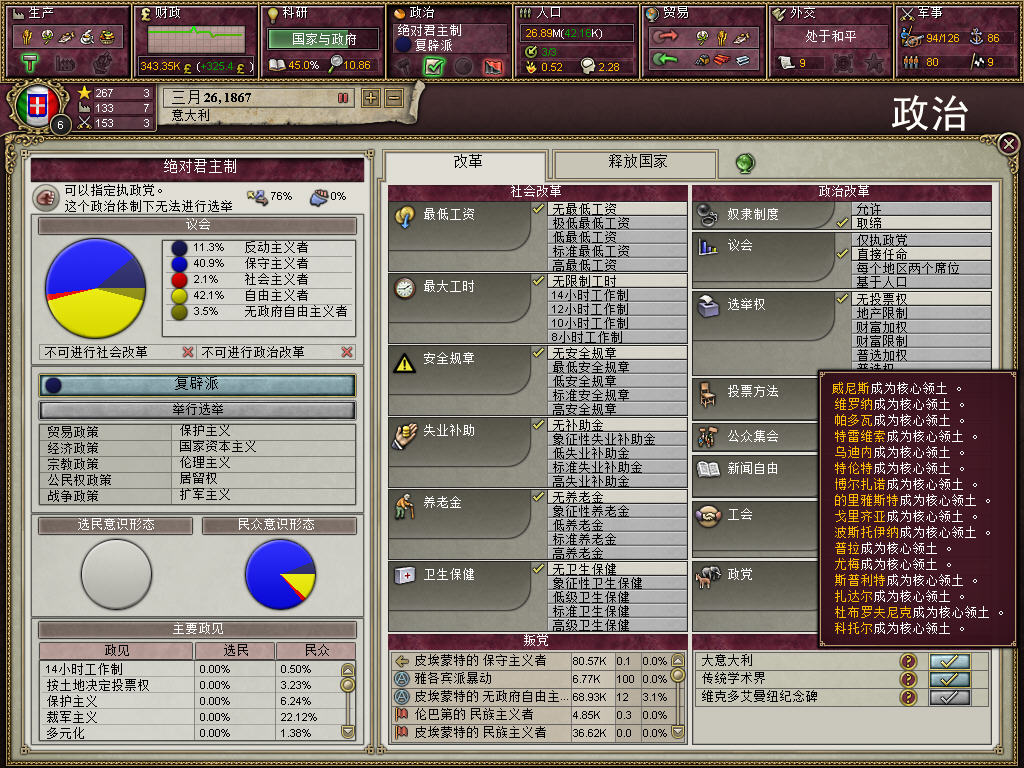Click the fist icon next to 可以指定执政党
Screen dimensions: 1024x768
46,197
